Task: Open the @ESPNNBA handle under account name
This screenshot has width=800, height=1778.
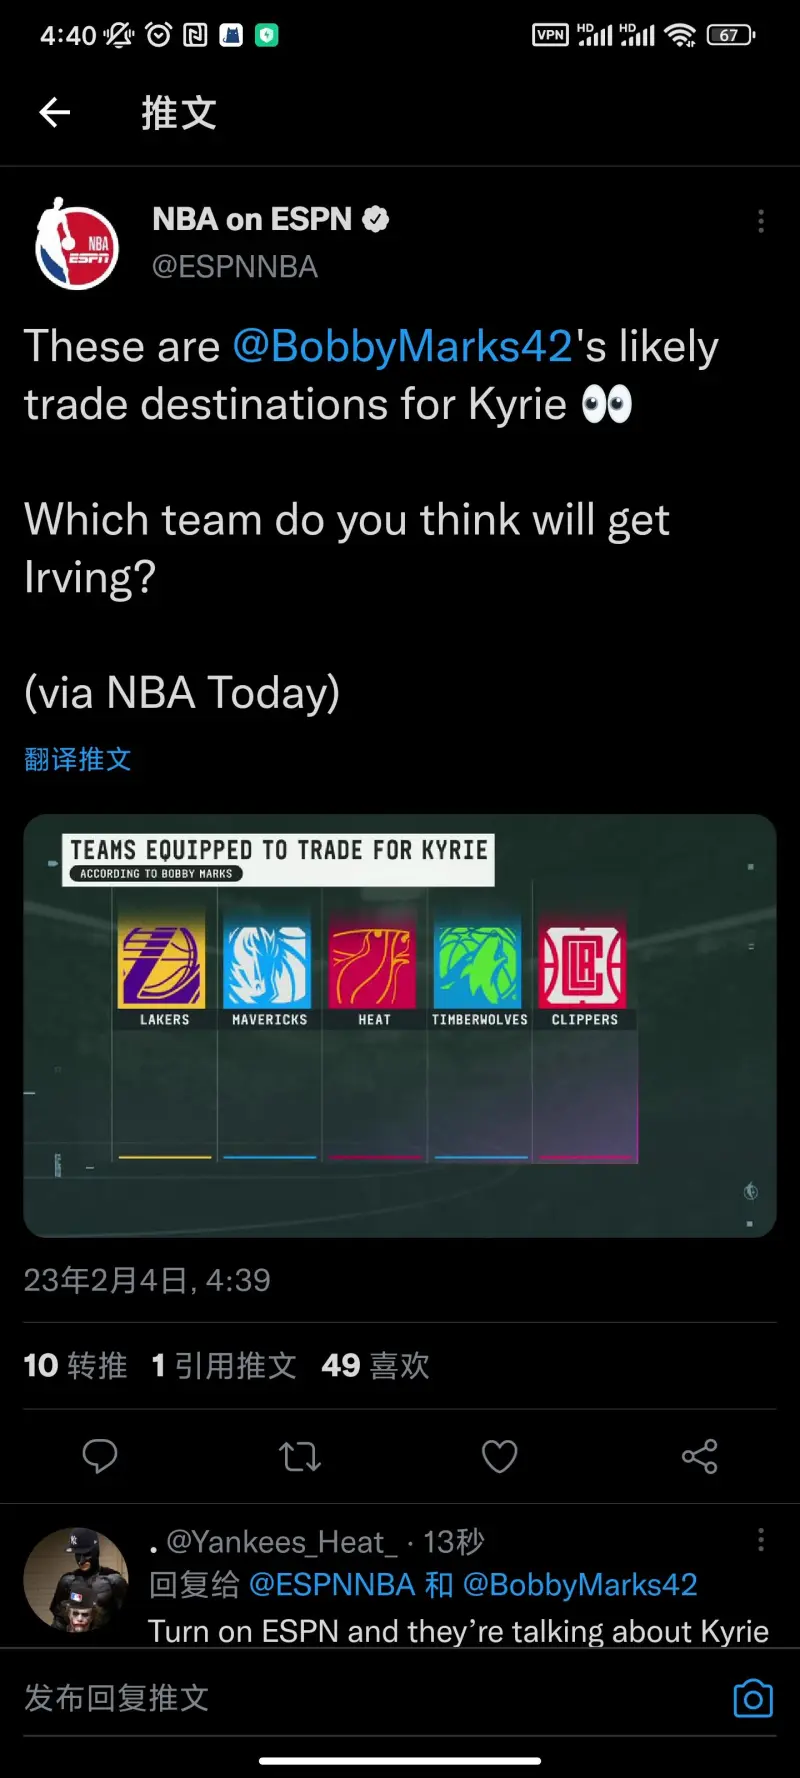Action: (x=235, y=267)
